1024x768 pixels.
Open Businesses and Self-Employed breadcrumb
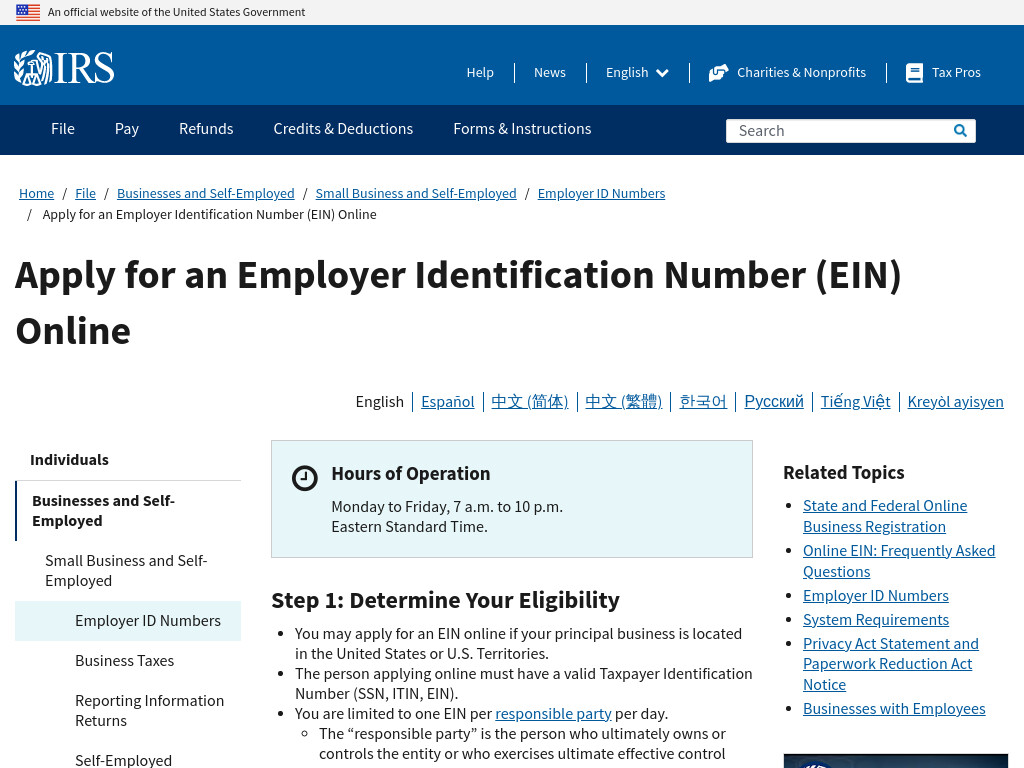206,193
